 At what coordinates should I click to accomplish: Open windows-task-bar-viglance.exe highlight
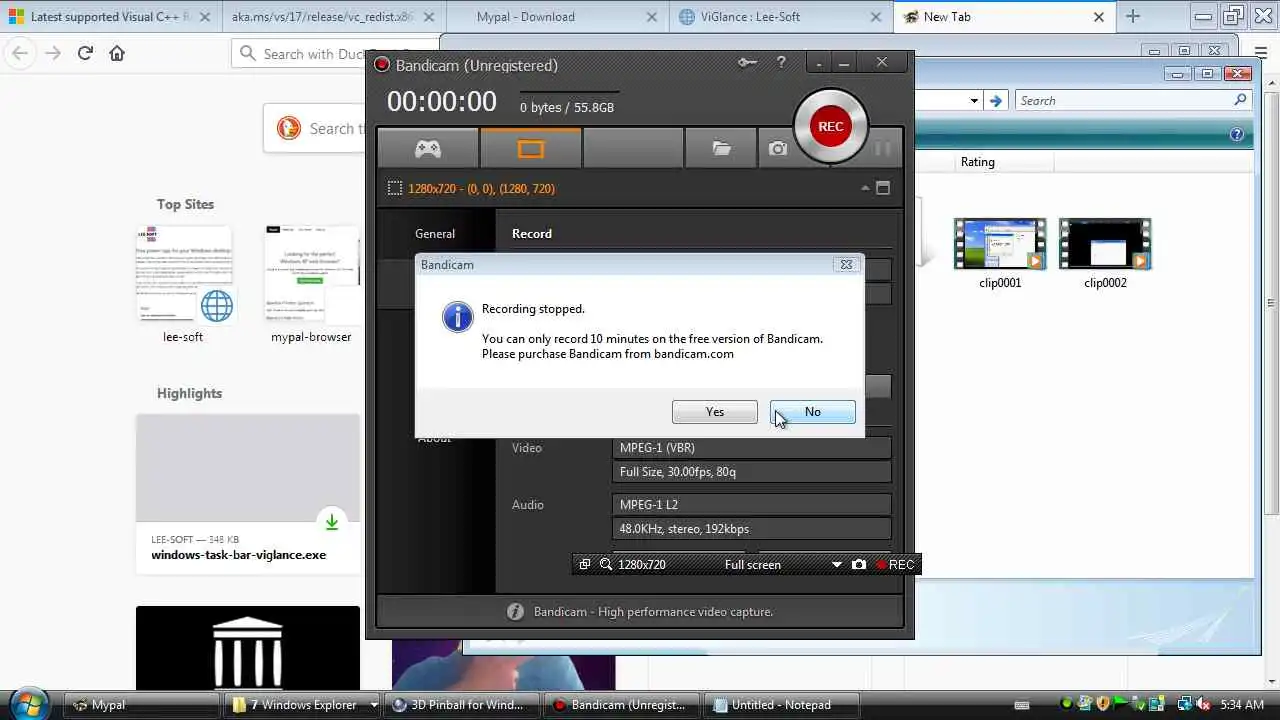pos(248,494)
